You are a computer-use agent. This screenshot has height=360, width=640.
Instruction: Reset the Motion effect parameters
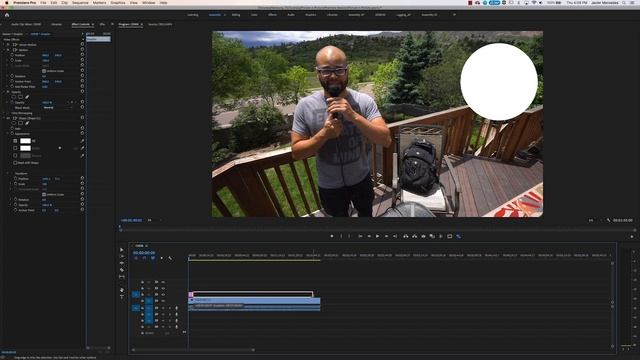pos(82,50)
